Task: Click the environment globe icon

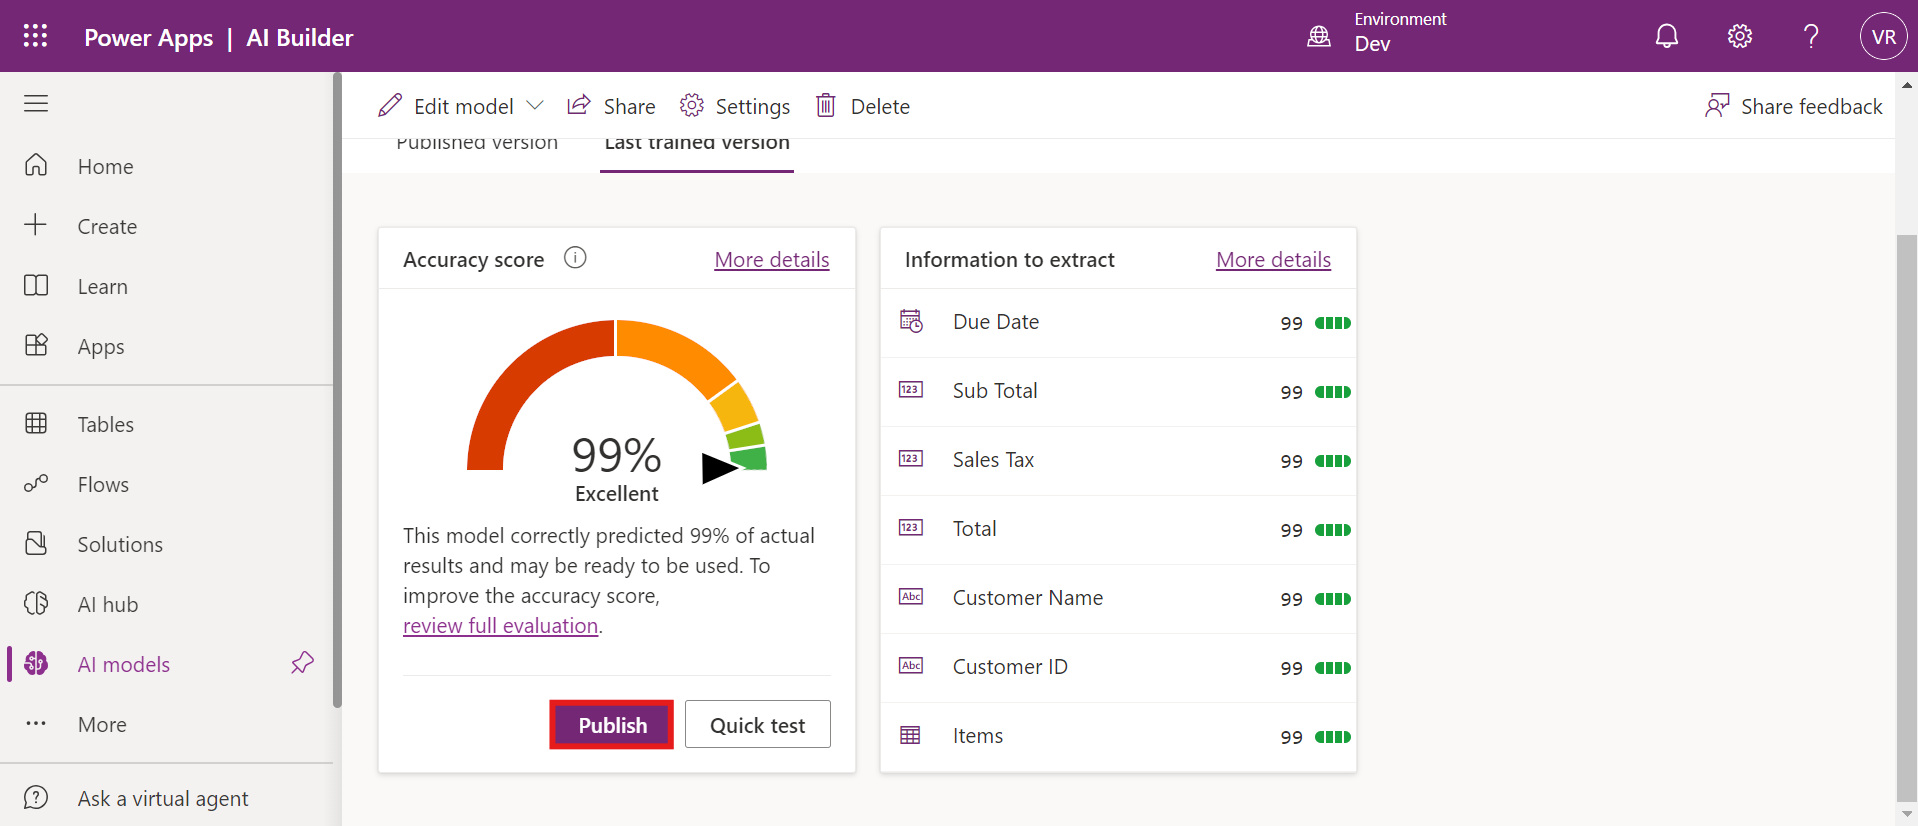Action: [1319, 37]
